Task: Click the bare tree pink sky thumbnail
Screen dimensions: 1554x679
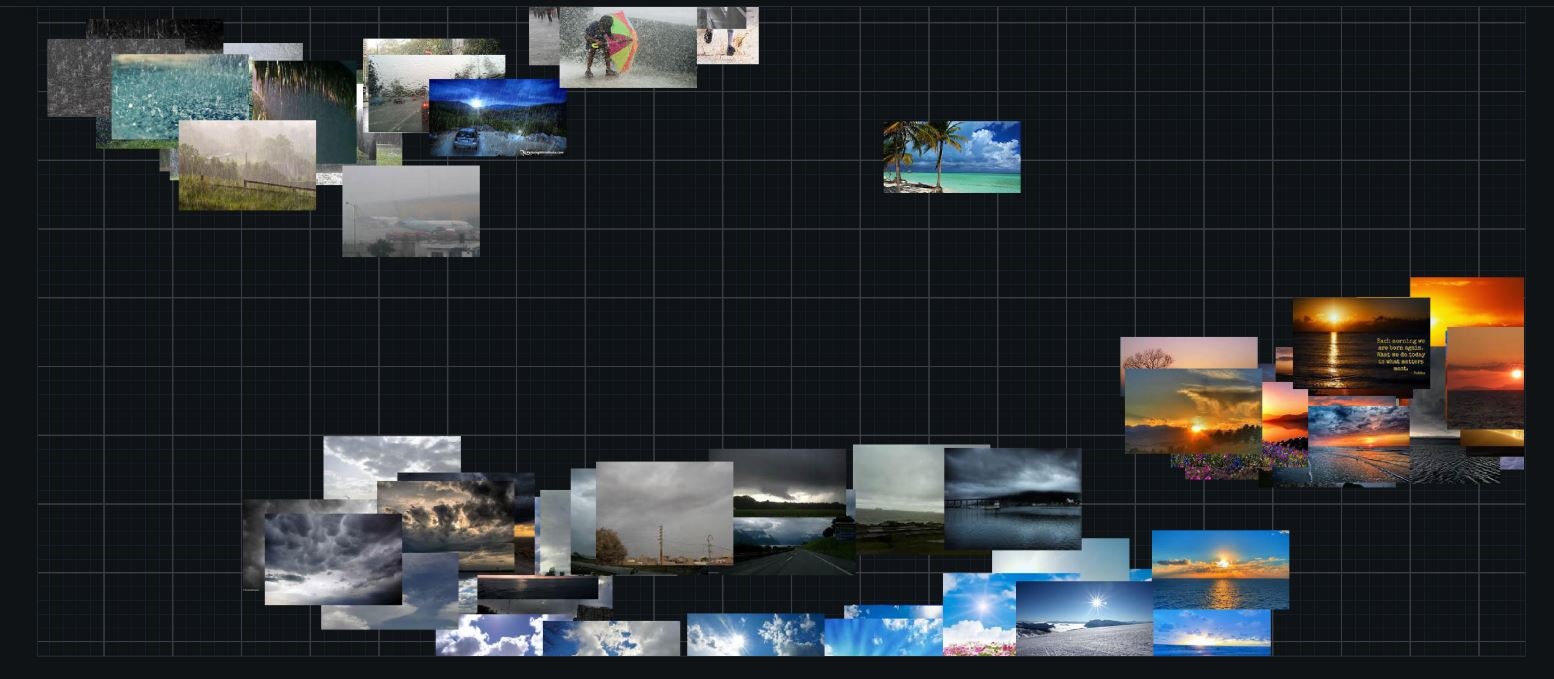Action: click(x=1188, y=353)
